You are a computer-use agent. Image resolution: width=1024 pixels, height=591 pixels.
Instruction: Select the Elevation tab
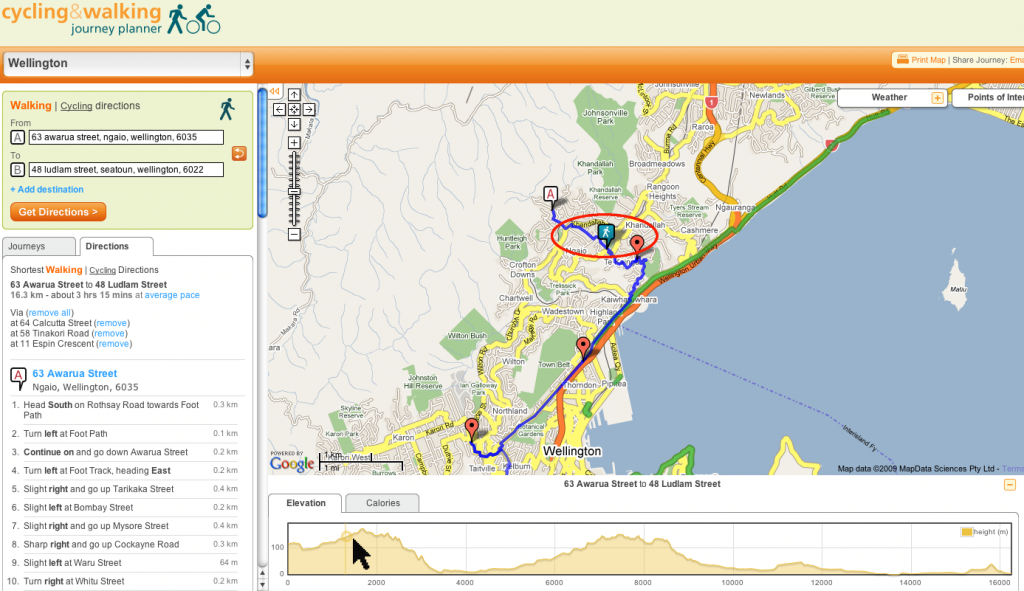(x=305, y=503)
